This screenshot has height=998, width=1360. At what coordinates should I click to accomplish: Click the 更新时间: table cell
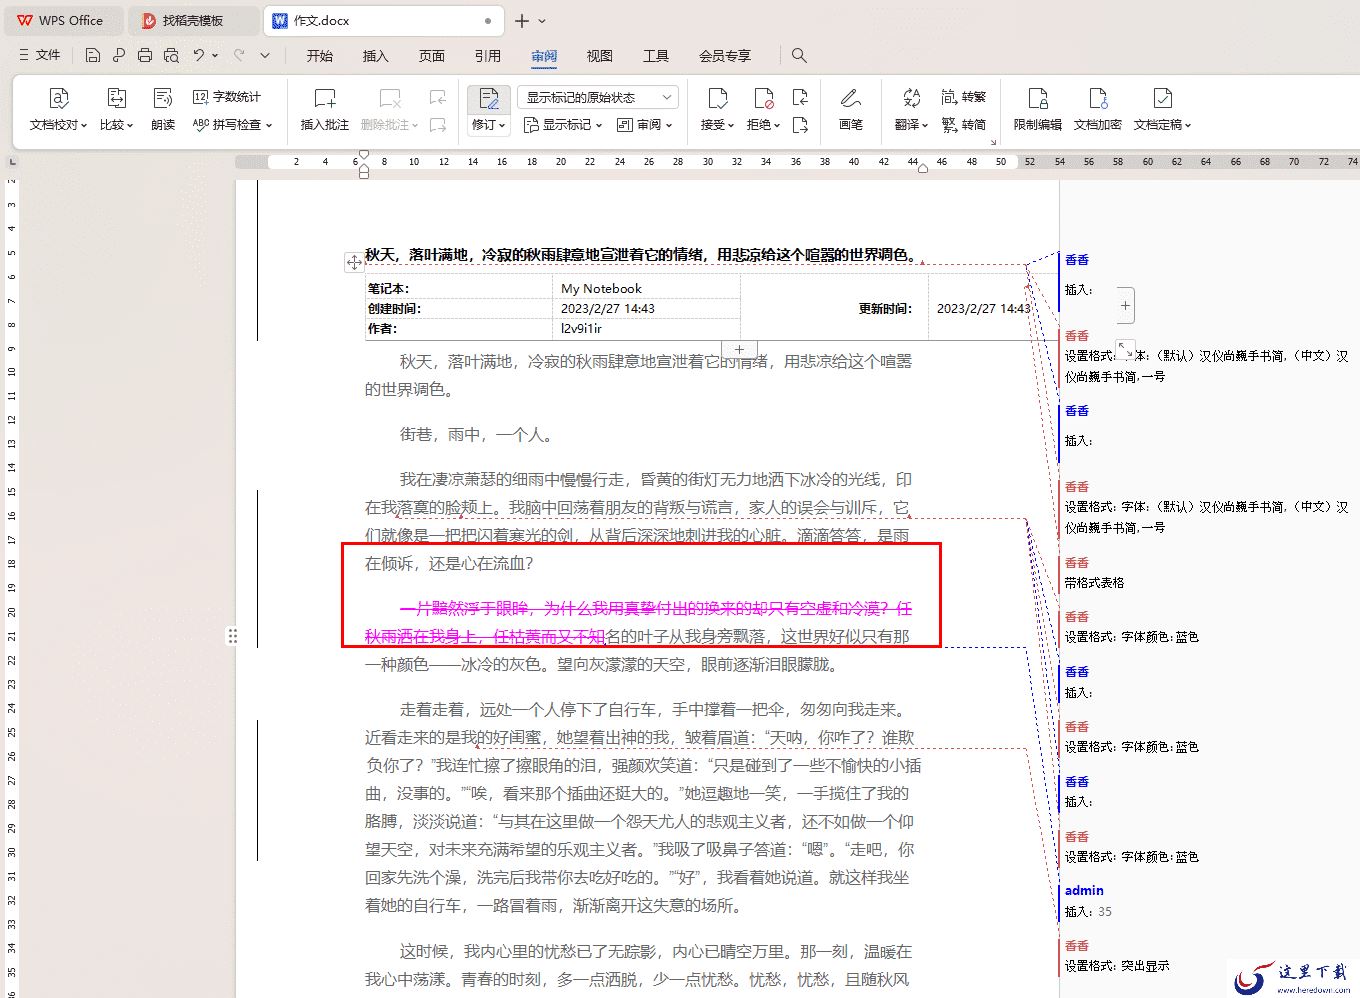tap(834, 308)
